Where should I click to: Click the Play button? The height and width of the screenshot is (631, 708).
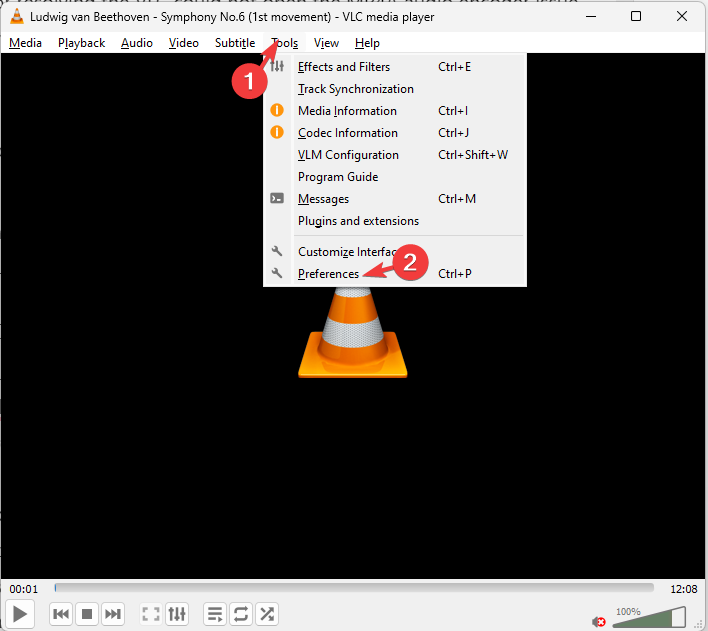(x=19, y=614)
